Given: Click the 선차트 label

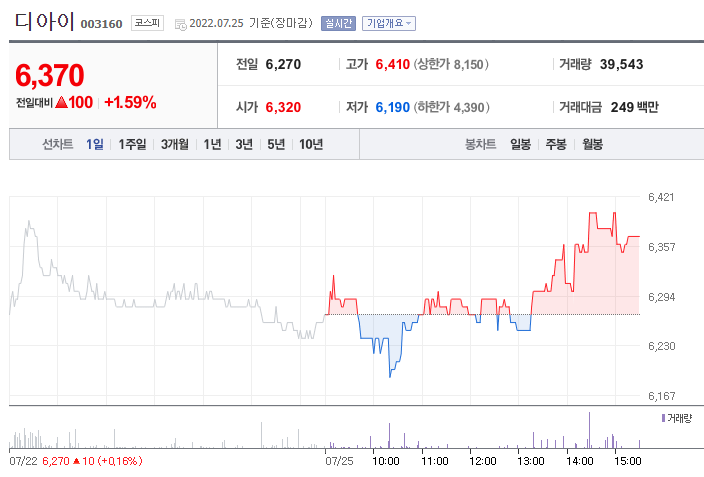Looking at the screenshot, I should (x=57, y=144).
